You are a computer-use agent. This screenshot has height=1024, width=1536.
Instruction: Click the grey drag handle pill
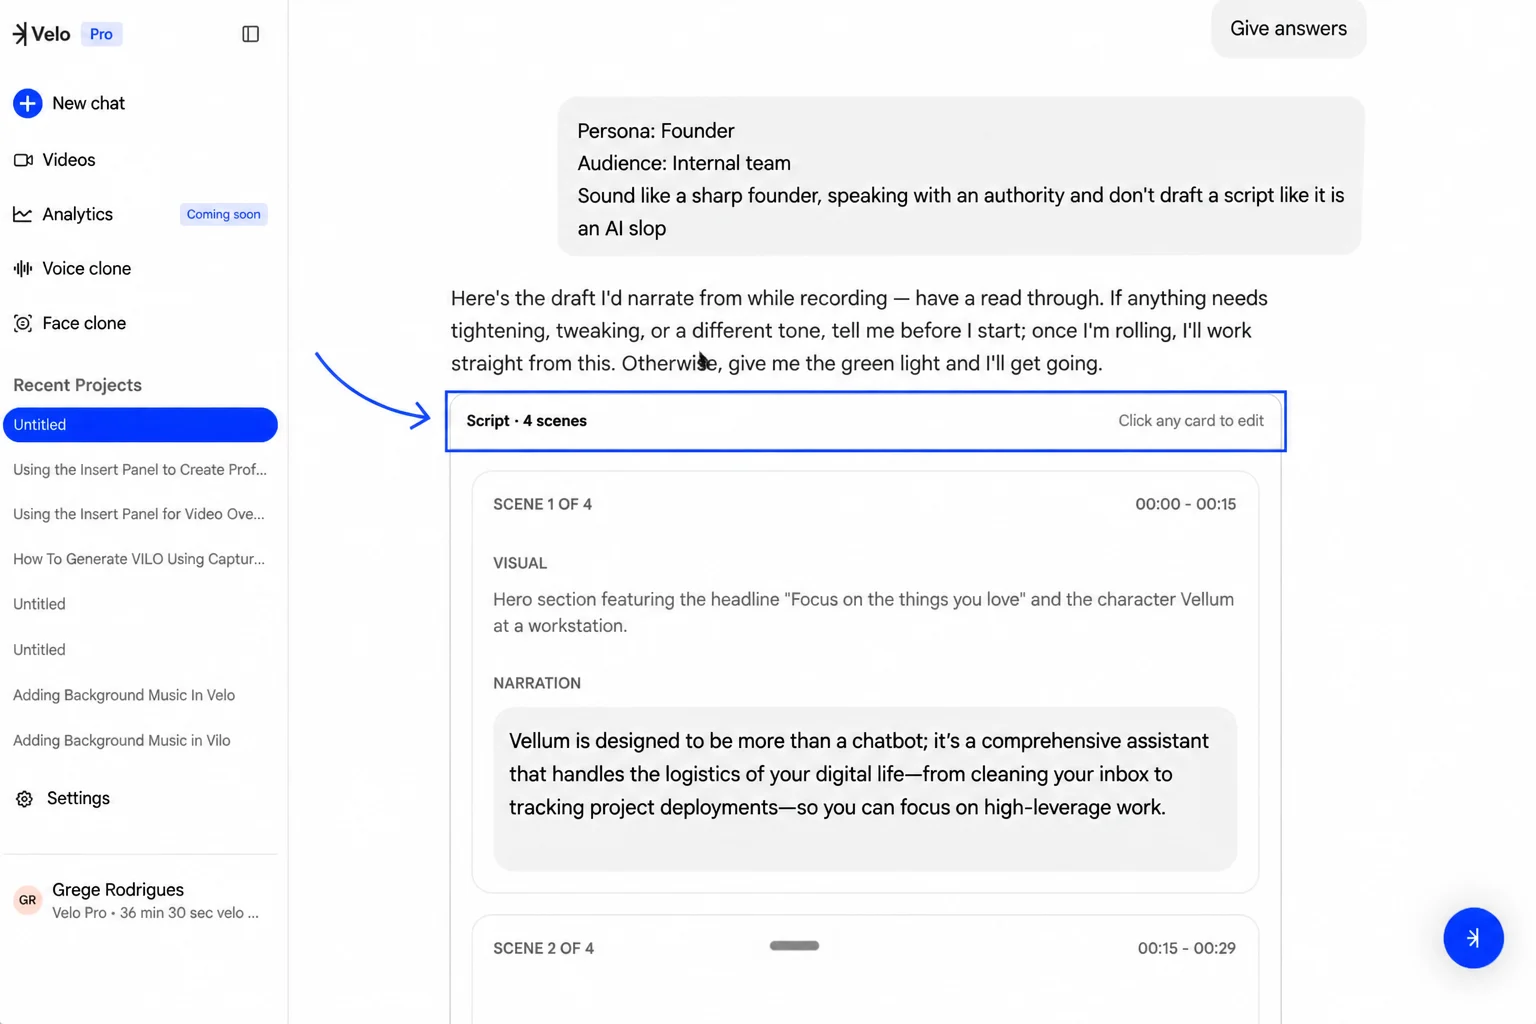pos(794,946)
